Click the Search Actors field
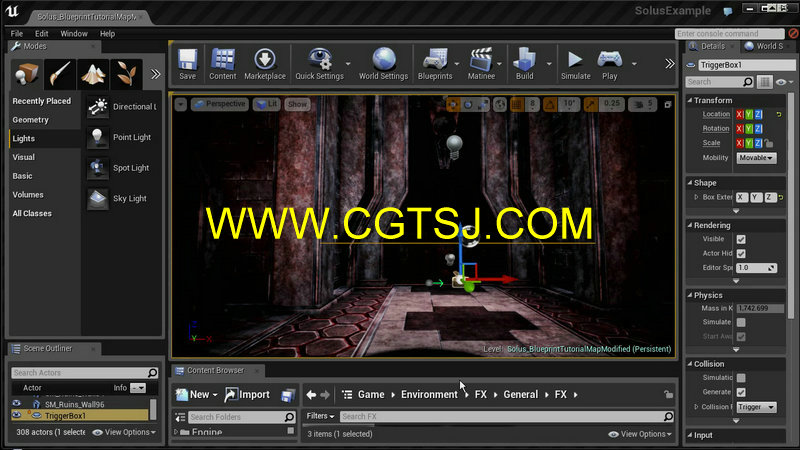This screenshot has height=450, width=800. point(84,373)
